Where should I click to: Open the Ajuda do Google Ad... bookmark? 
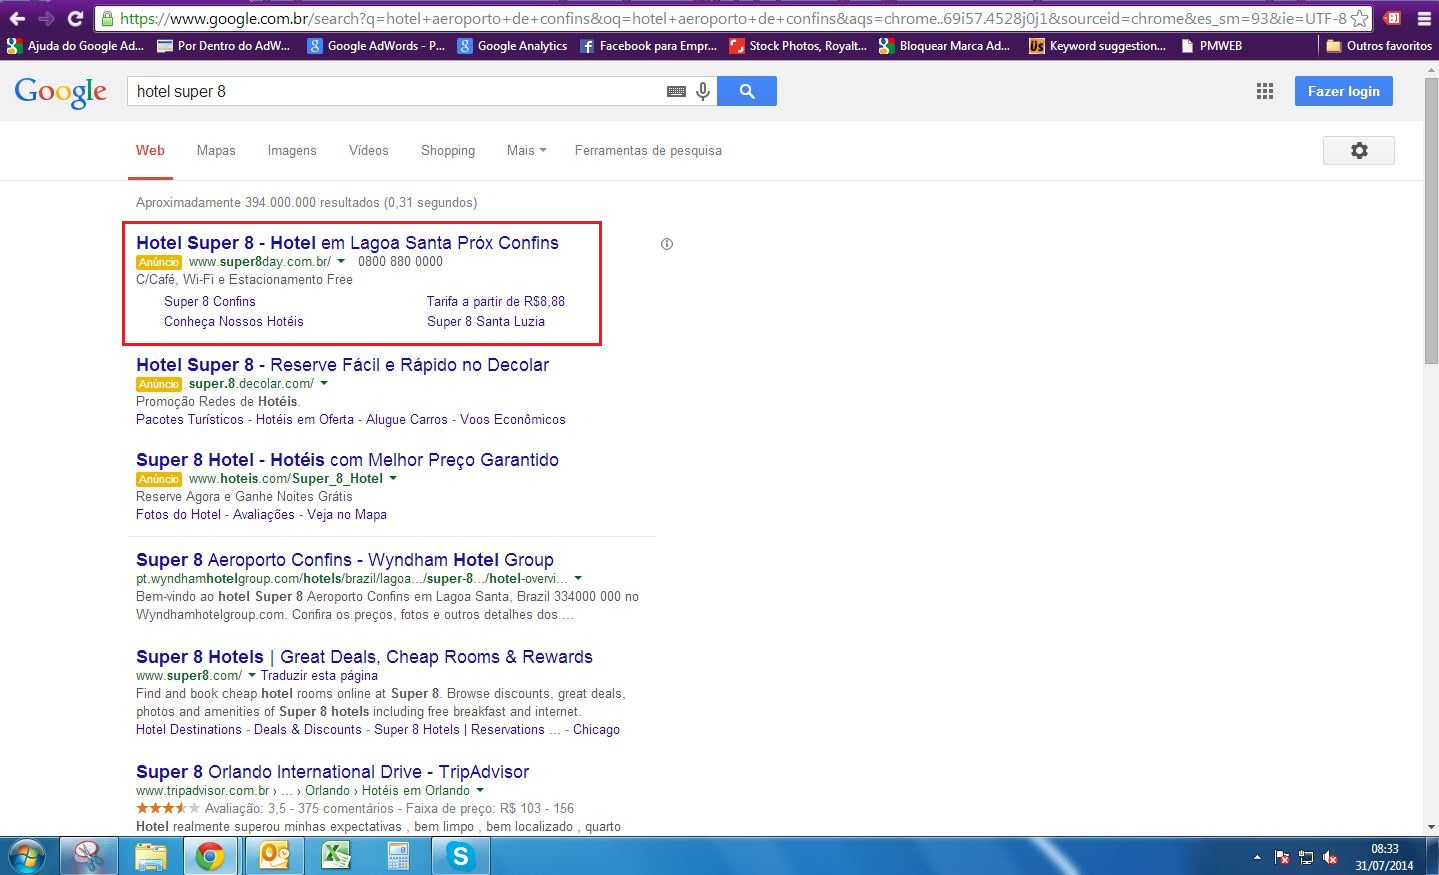75,46
